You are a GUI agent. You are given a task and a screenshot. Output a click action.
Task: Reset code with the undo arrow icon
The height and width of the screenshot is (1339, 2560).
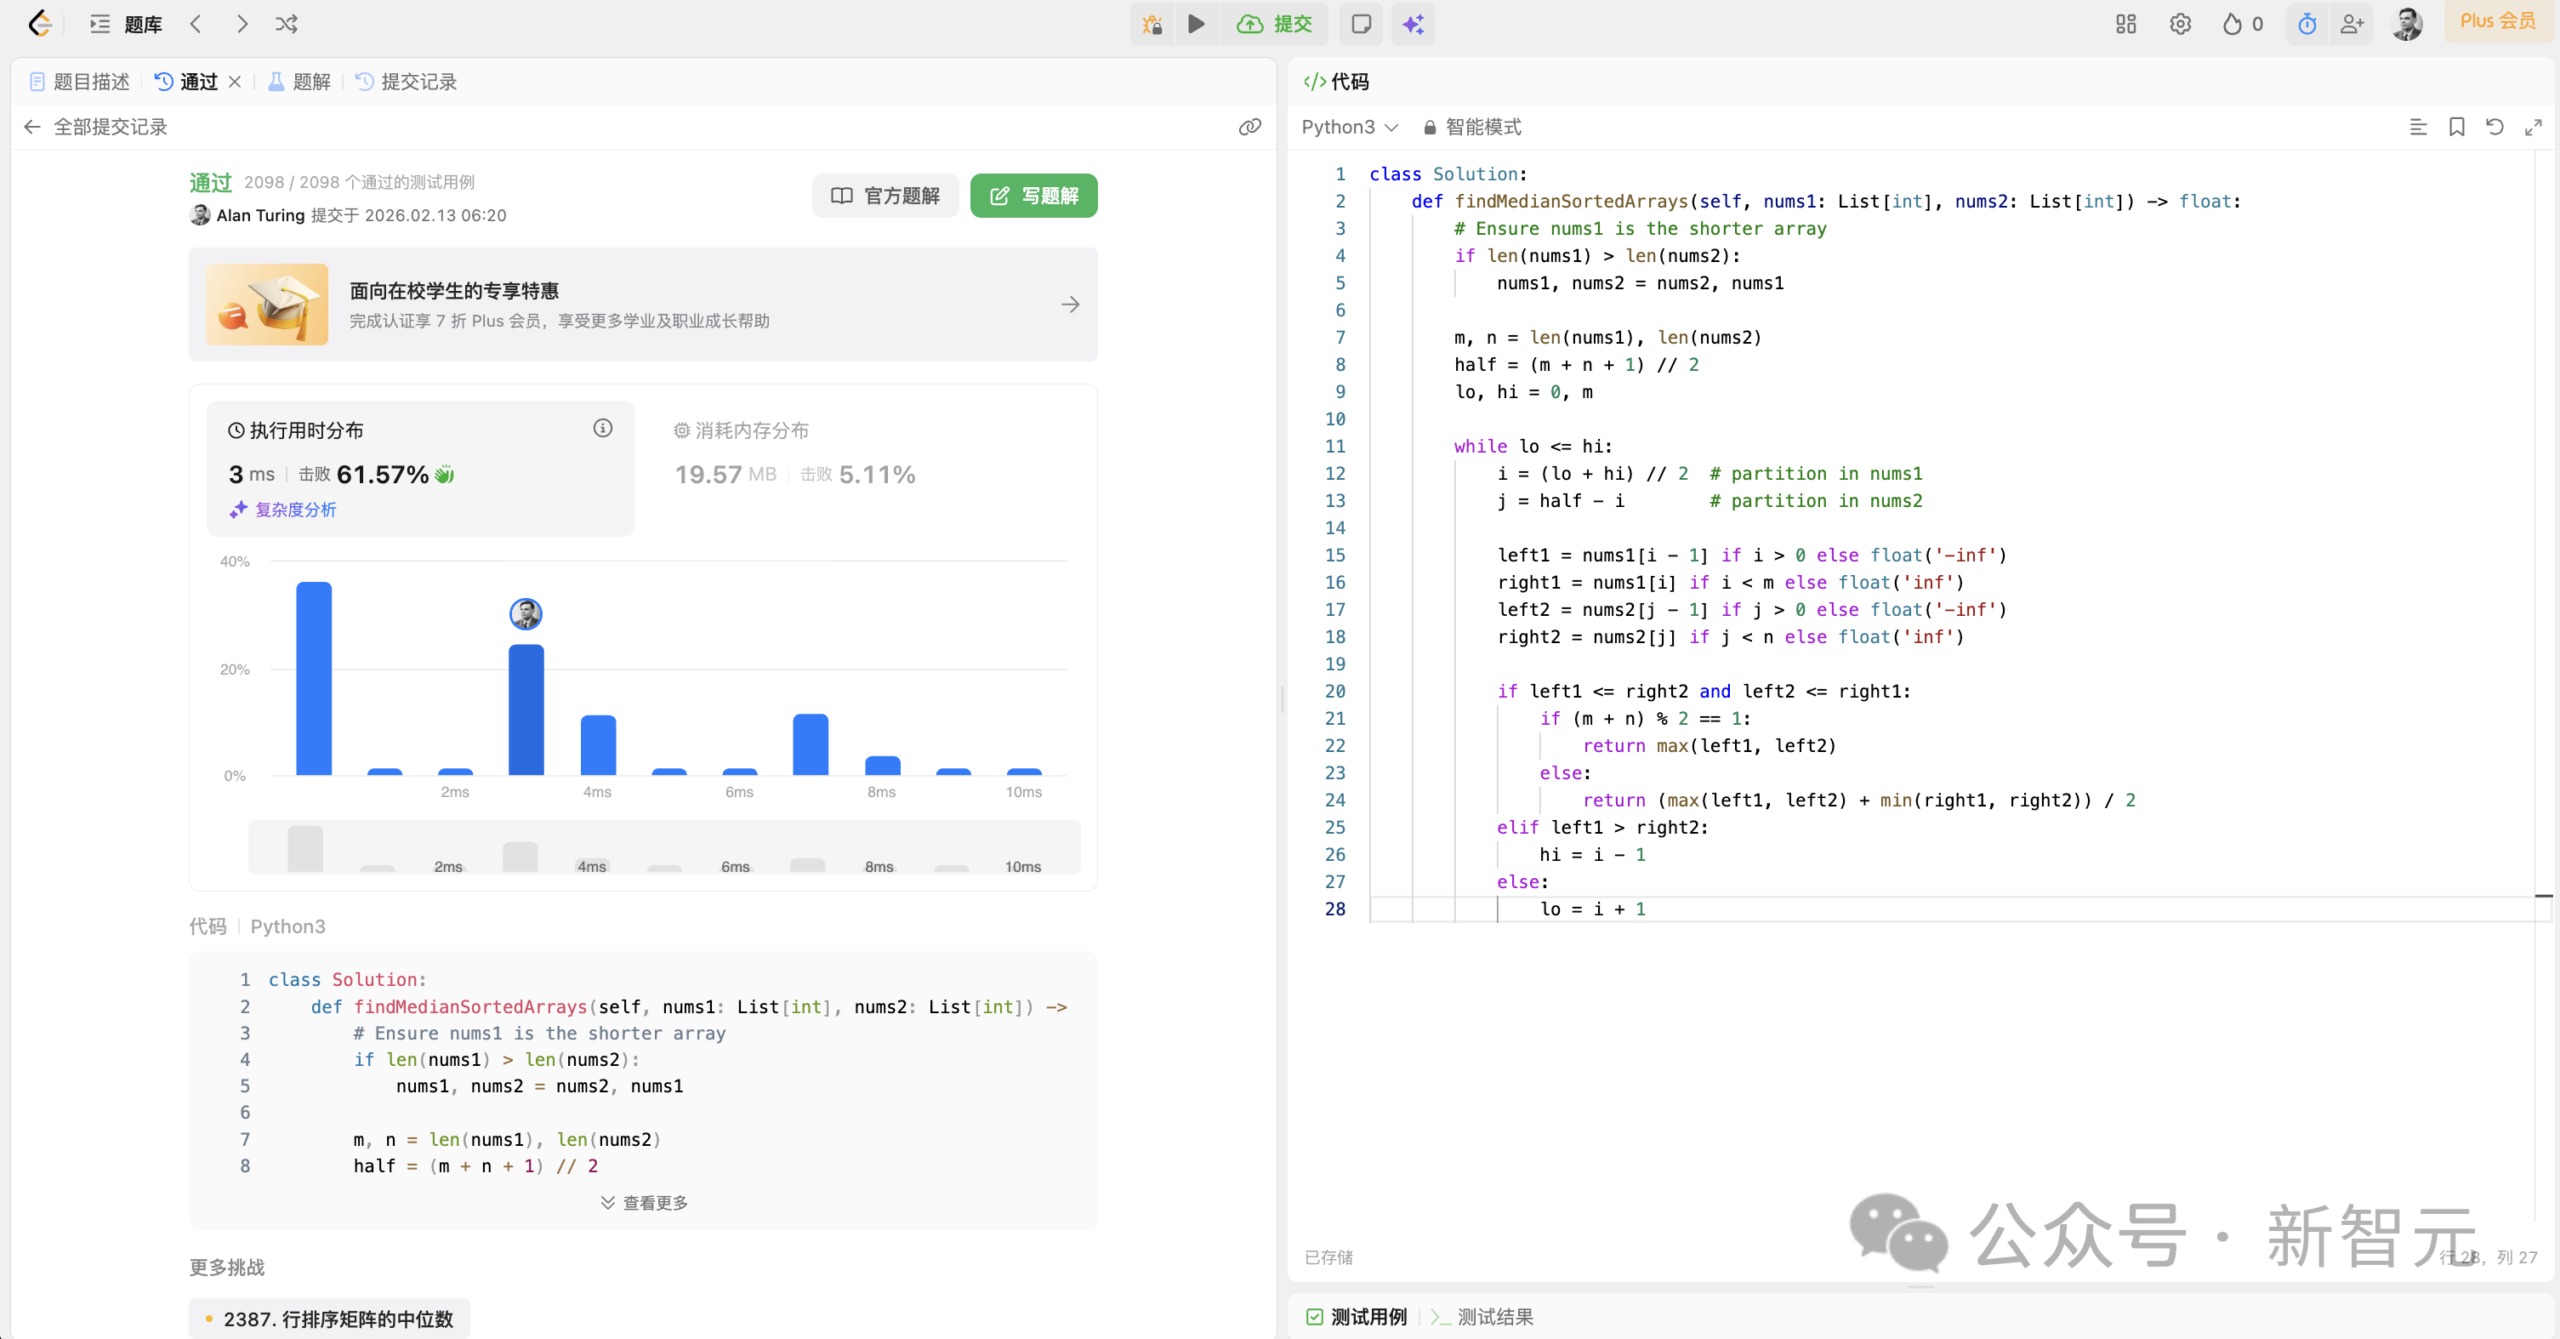[2495, 127]
